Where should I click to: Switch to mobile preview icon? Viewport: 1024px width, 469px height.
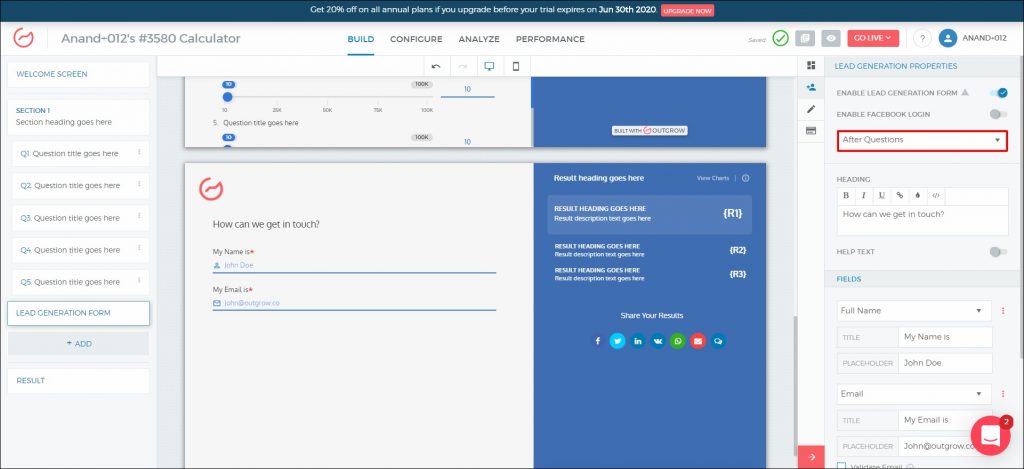516,66
